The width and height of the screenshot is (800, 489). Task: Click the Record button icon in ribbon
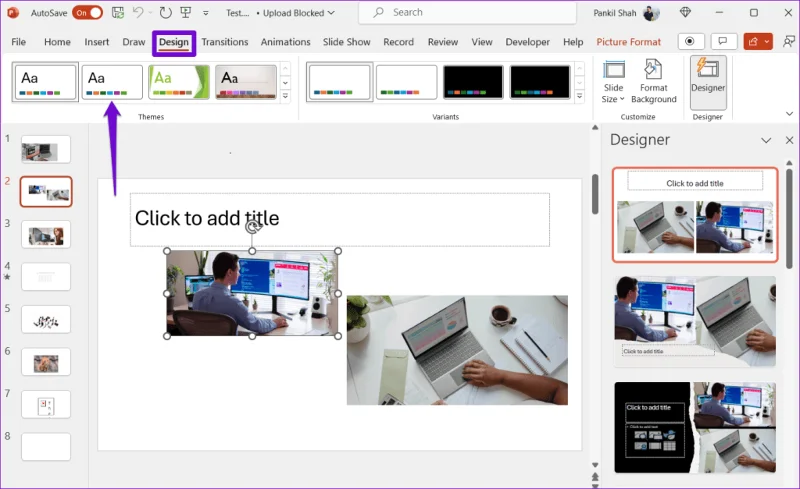[x=691, y=41]
